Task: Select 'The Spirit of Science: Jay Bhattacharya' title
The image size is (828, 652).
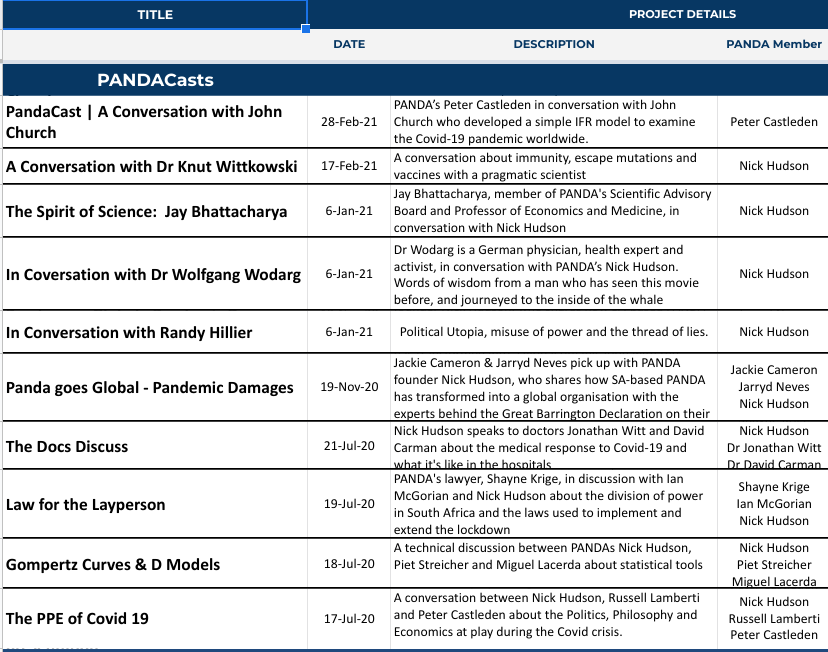Action: 155,211
